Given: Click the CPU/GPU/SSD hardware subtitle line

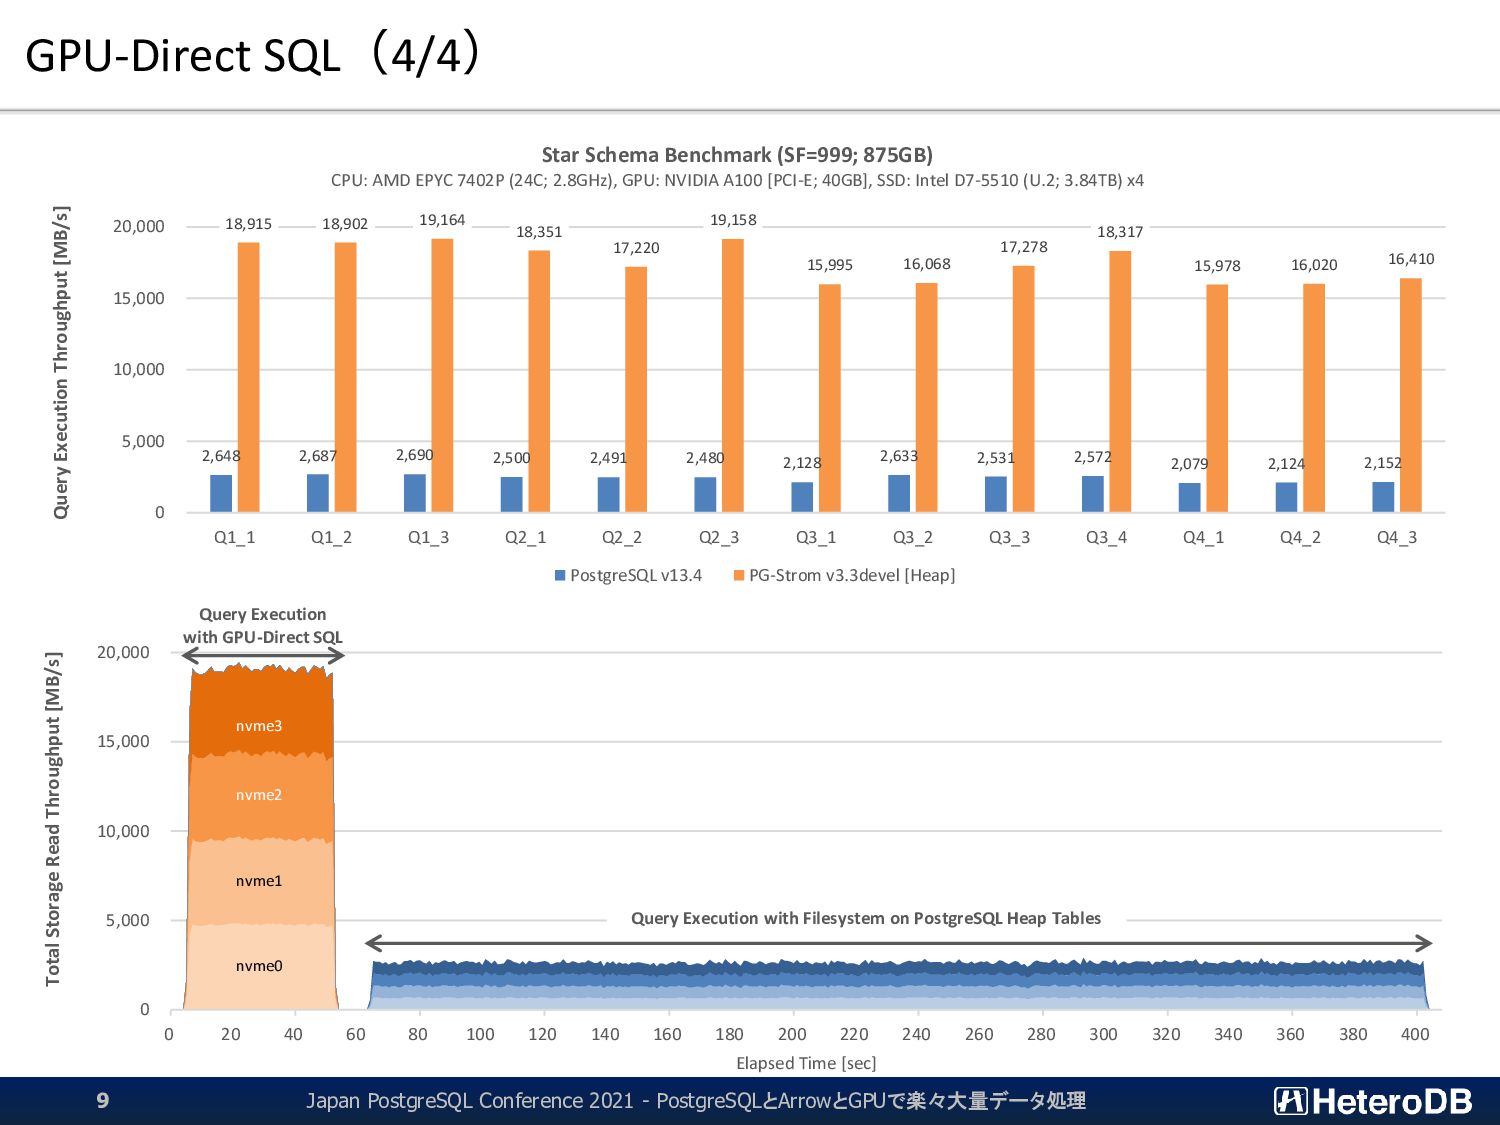Looking at the screenshot, I should pyautogui.click(x=737, y=181).
